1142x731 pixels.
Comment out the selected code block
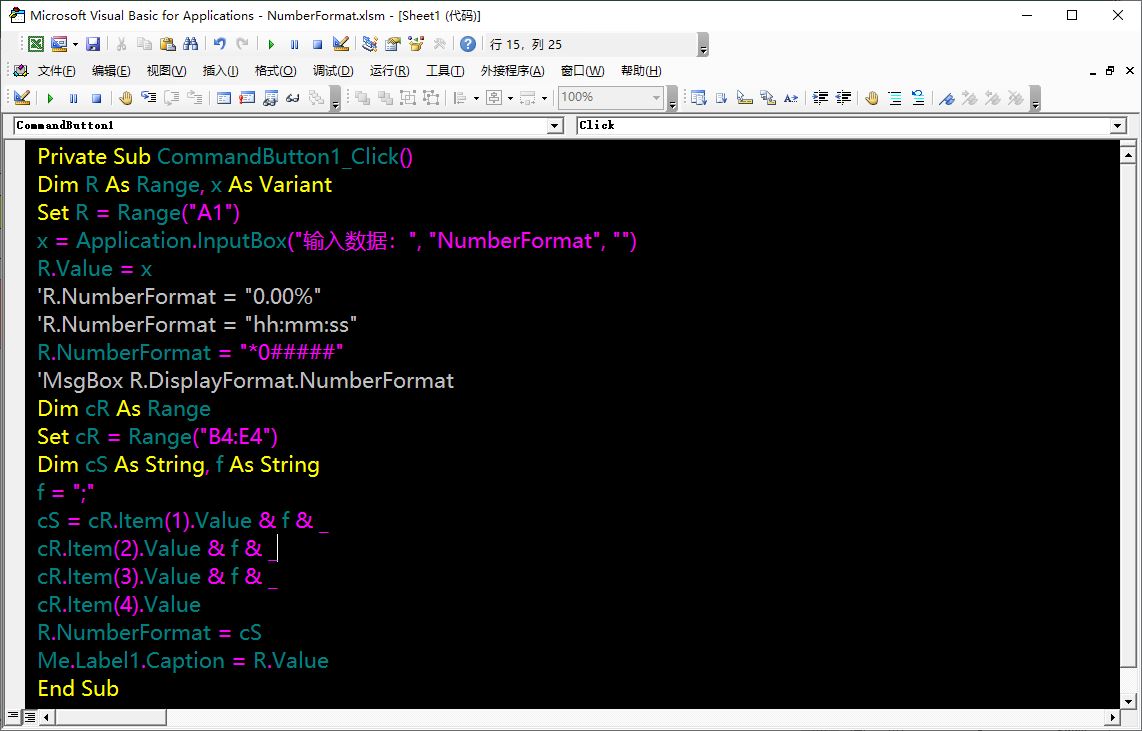[x=895, y=98]
